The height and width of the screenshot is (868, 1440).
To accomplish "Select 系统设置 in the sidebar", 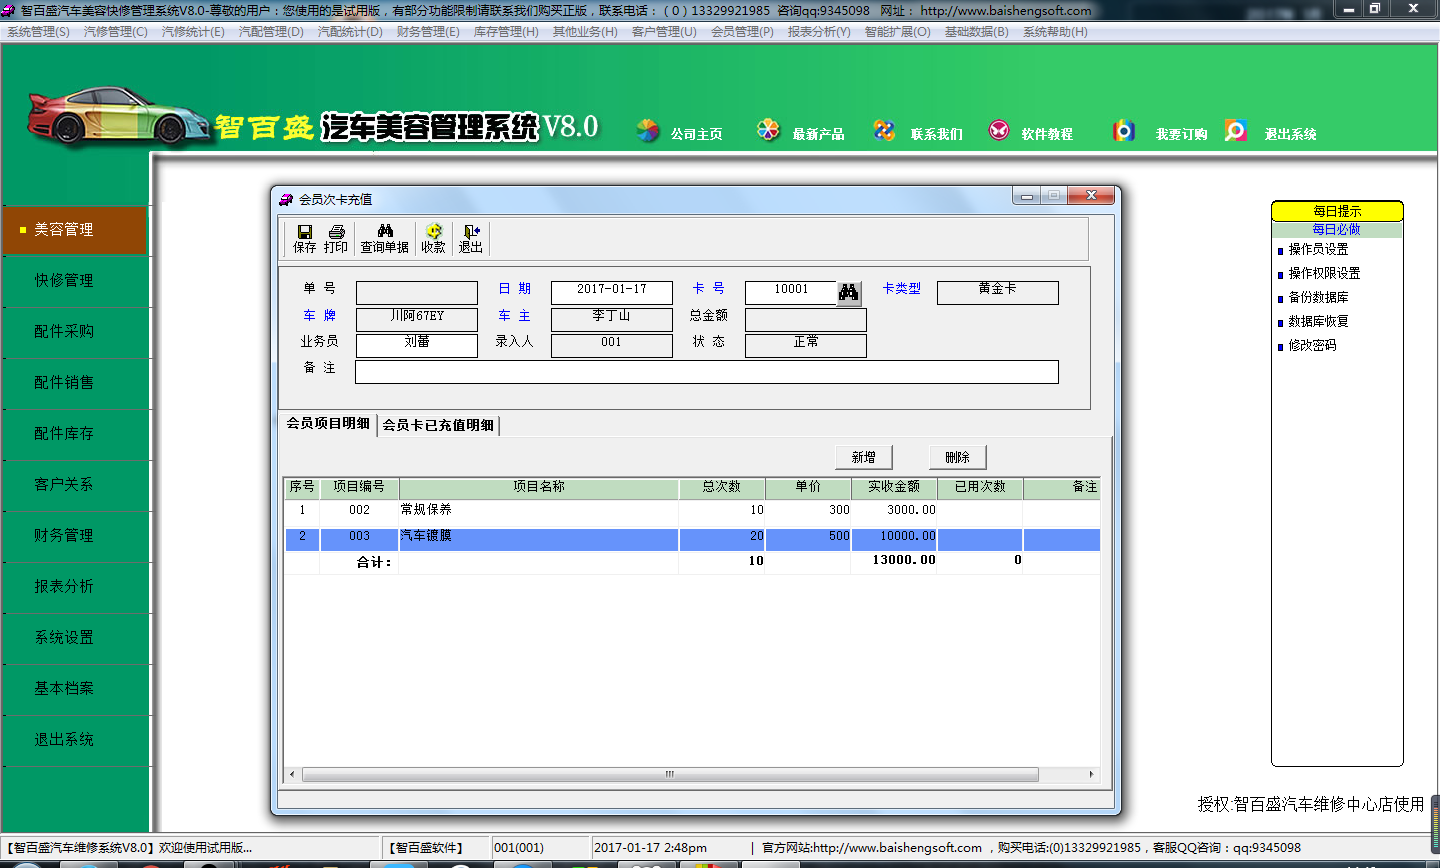I will (x=75, y=638).
